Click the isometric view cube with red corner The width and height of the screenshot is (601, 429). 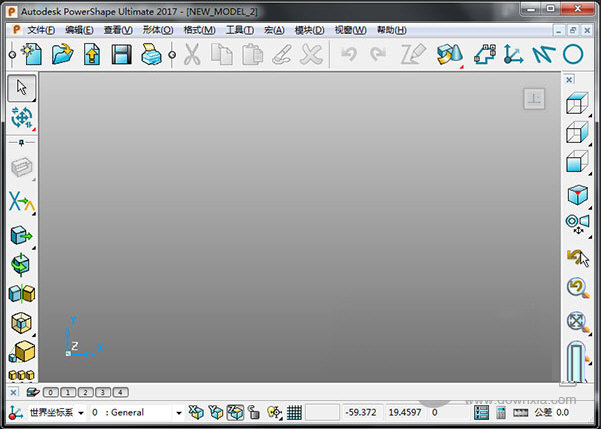tap(577, 194)
